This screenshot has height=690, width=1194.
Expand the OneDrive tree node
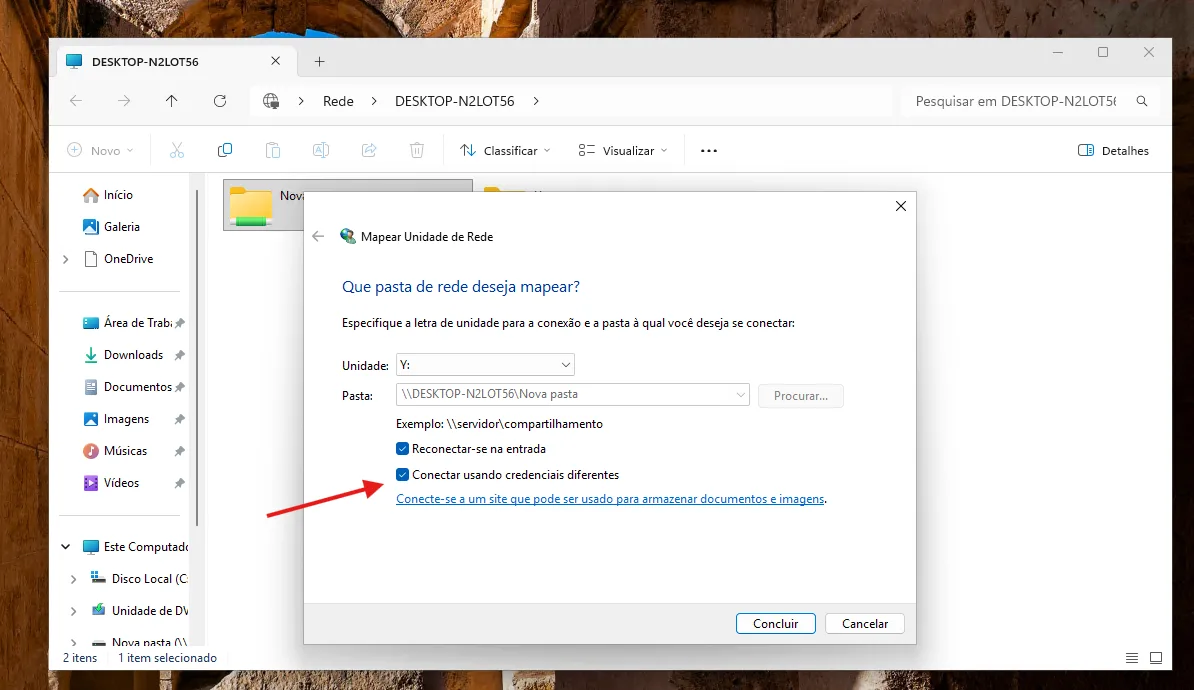(65, 260)
